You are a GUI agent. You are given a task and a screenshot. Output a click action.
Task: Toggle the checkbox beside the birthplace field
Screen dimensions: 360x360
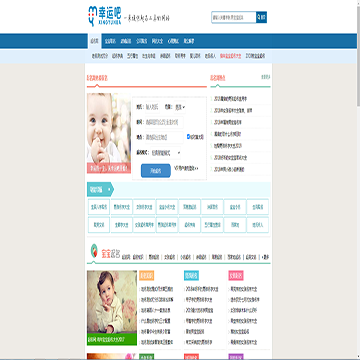pos(188,136)
